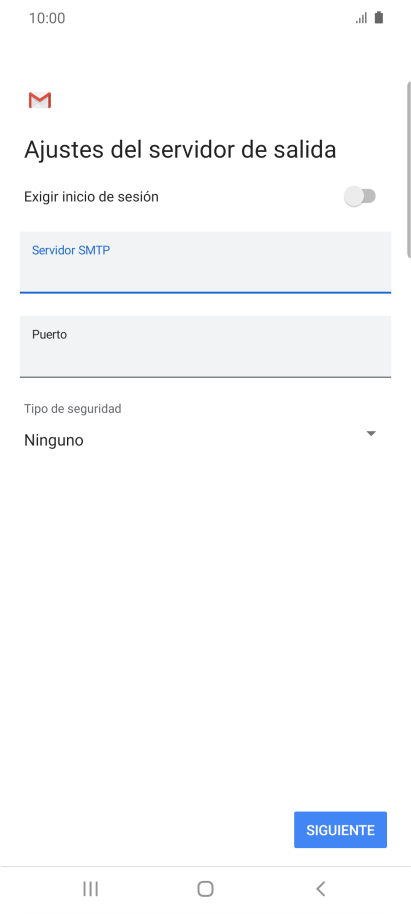The width and height of the screenshot is (411, 914).
Task: Tap the battery status icon
Action: pos(379,17)
